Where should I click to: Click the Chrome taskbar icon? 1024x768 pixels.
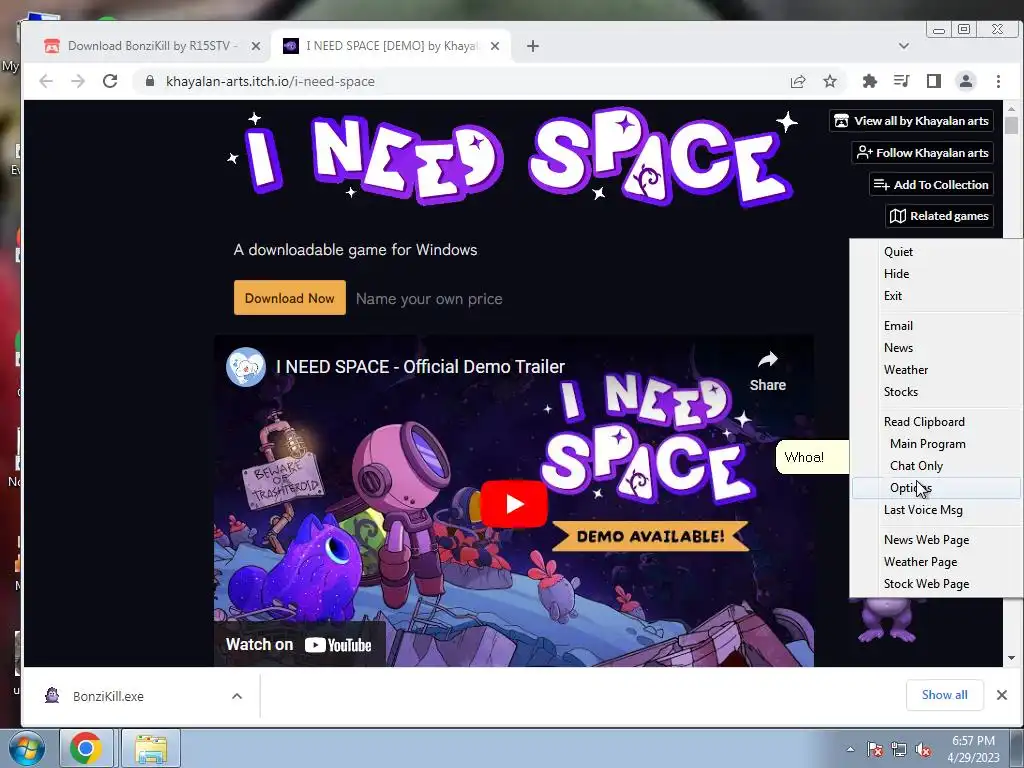click(87, 748)
